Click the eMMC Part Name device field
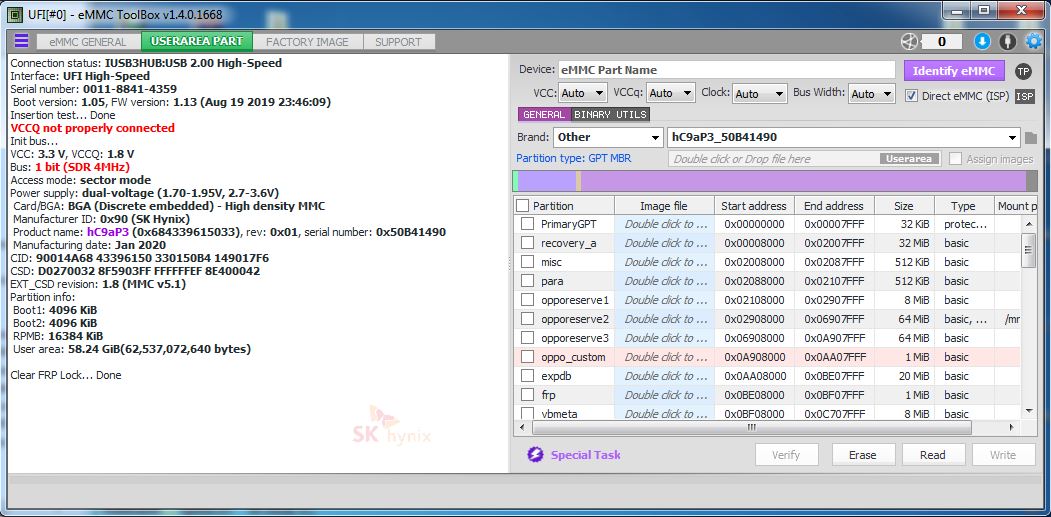The height and width of the screenshot is (517, 1051). pyautogui.click(x=726, y=70)
